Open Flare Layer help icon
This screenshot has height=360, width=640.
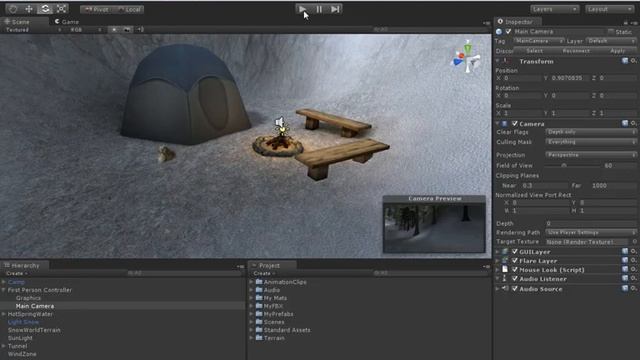(x=625, y=260)
